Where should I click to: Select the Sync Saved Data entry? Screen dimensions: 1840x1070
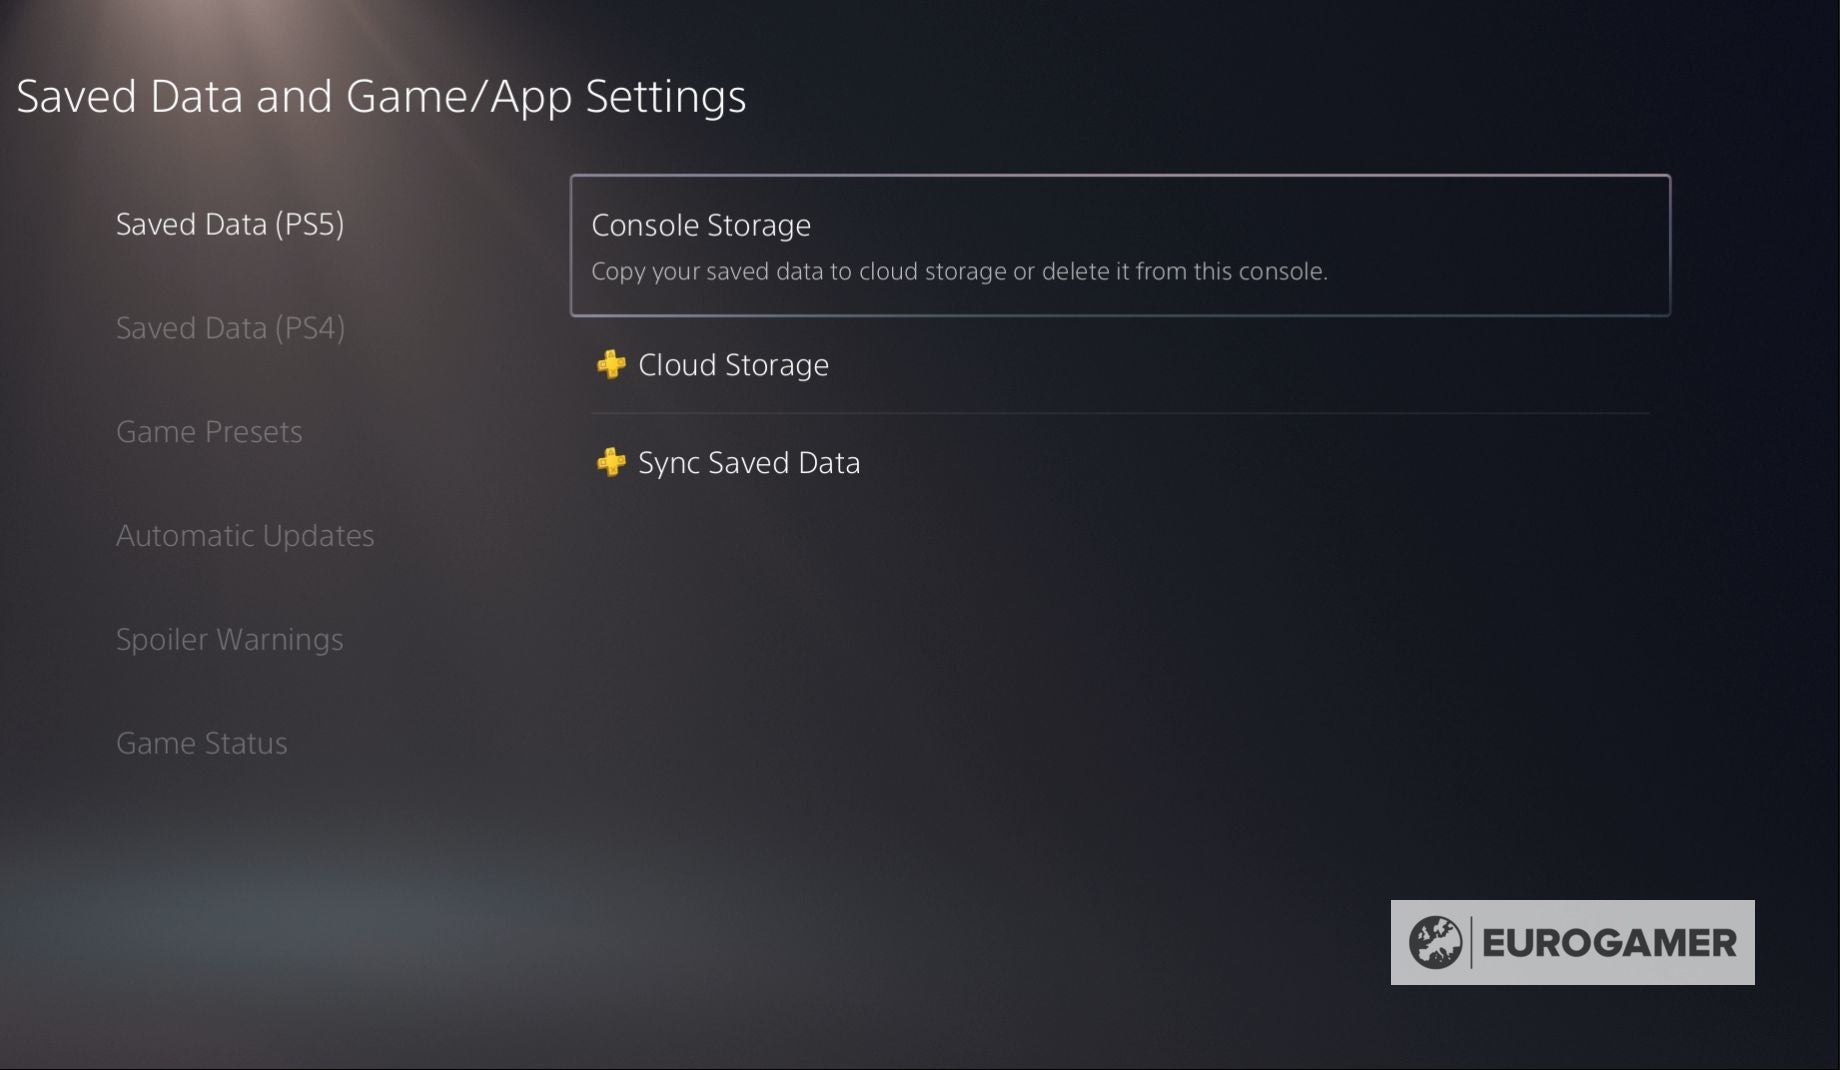click(x=1120, y=463)
